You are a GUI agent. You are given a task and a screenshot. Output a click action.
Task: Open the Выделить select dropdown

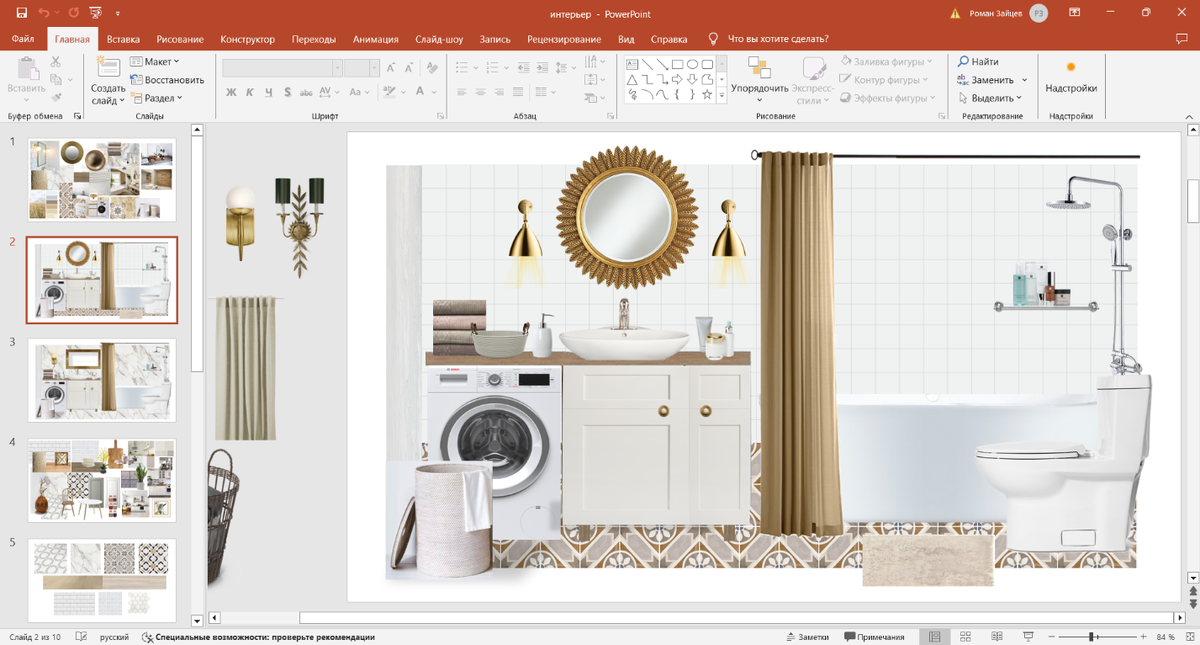pyautogui.click(x=990, y=98)
